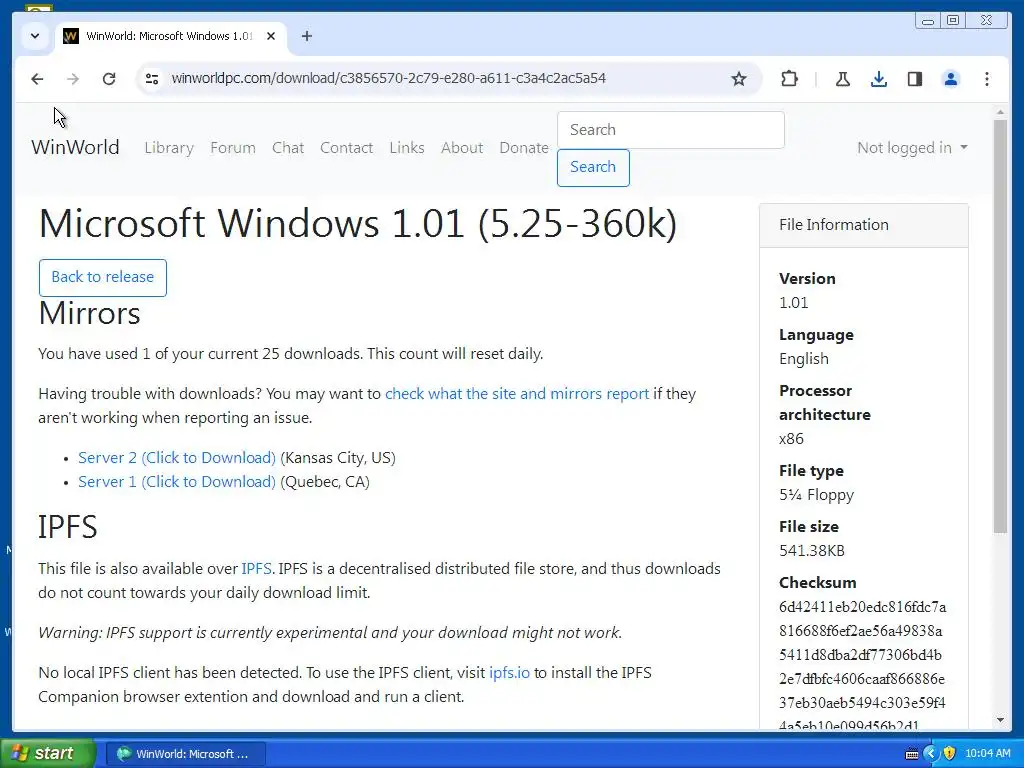Image resolution: width=1024 pixels, height=768 pixels.
Task: Close the WinWorld tab
Action: [x=271, y=36]
